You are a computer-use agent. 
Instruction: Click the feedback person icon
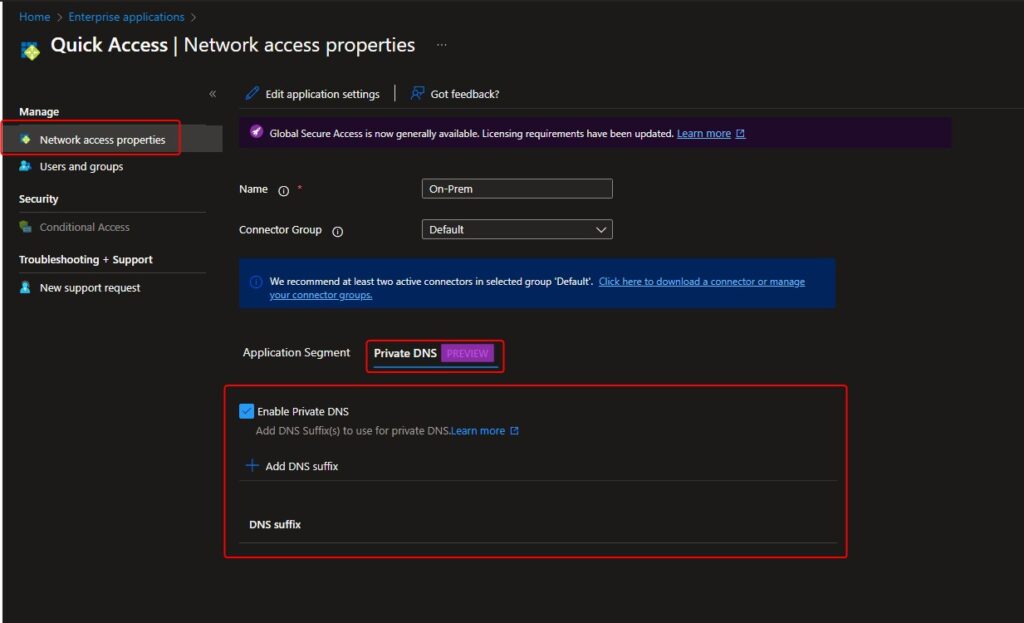[417, 93]
